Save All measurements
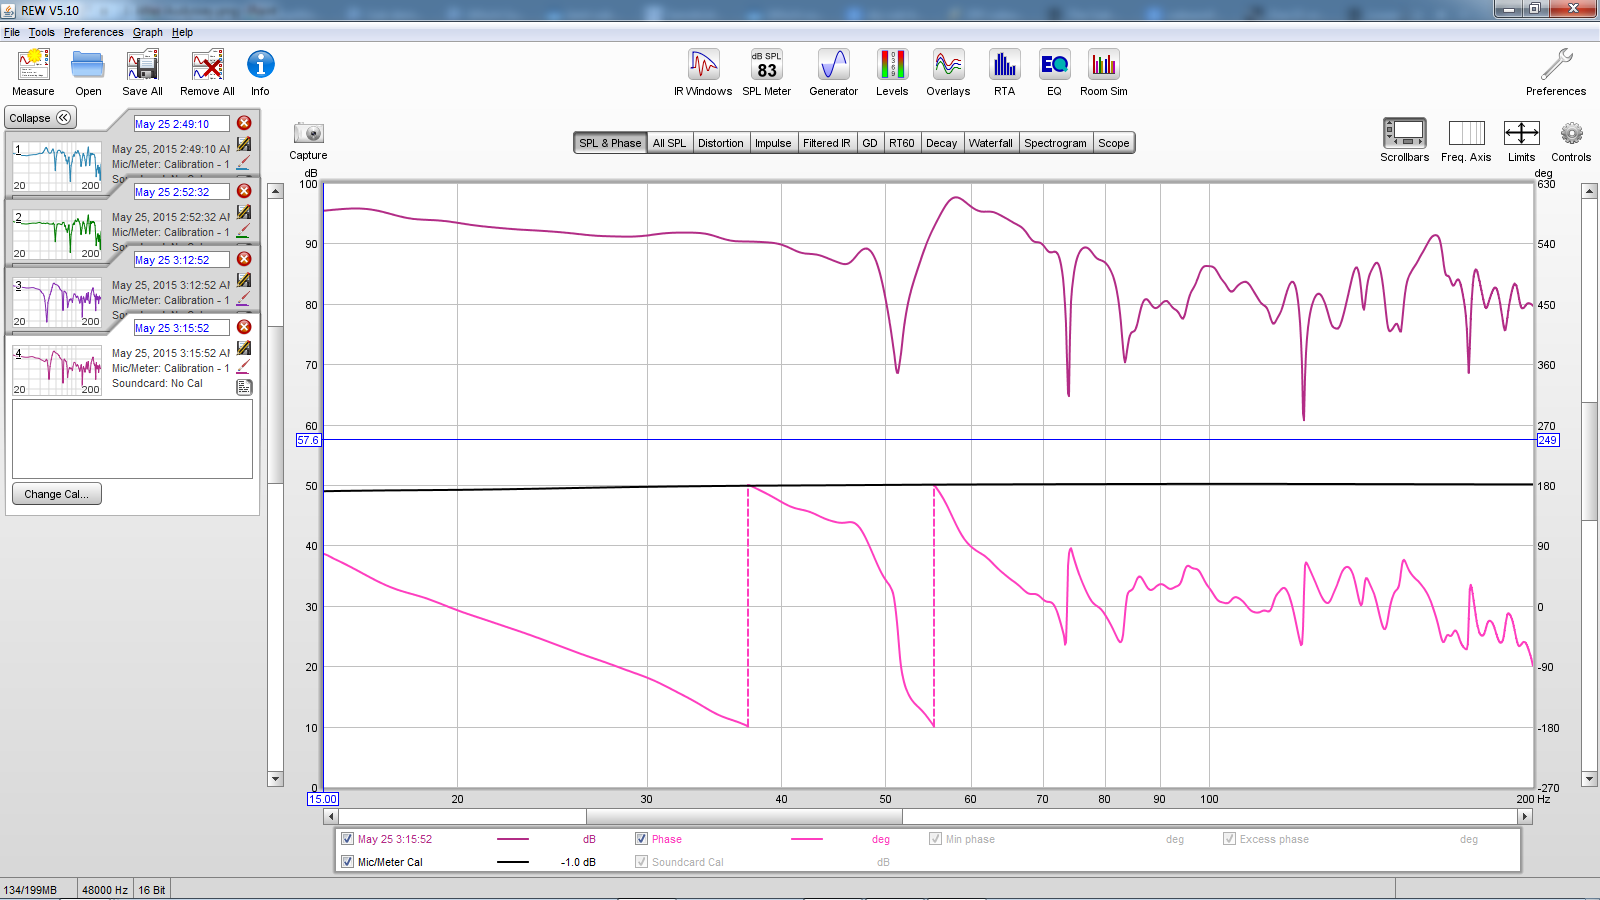The width and height of the screenshot is (1600, 900). click(x=142, y=73)
